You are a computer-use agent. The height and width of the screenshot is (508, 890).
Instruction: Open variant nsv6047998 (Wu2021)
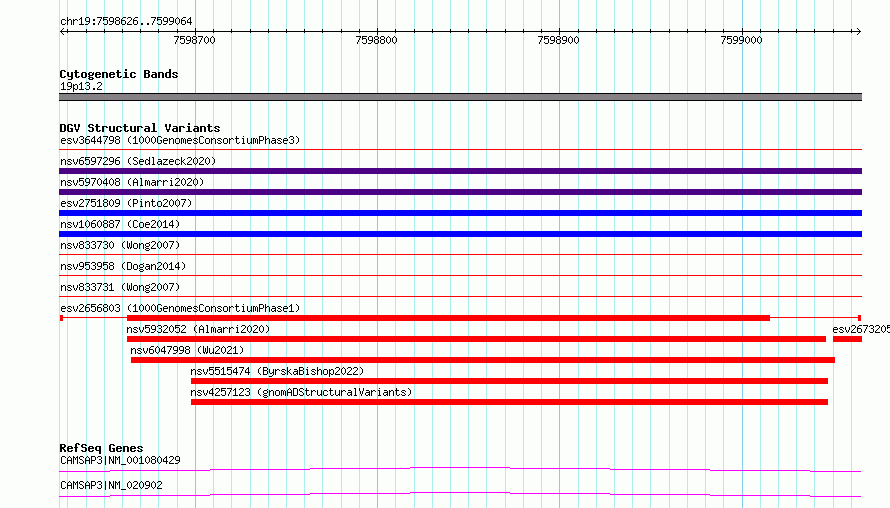[x=187, y=350]
